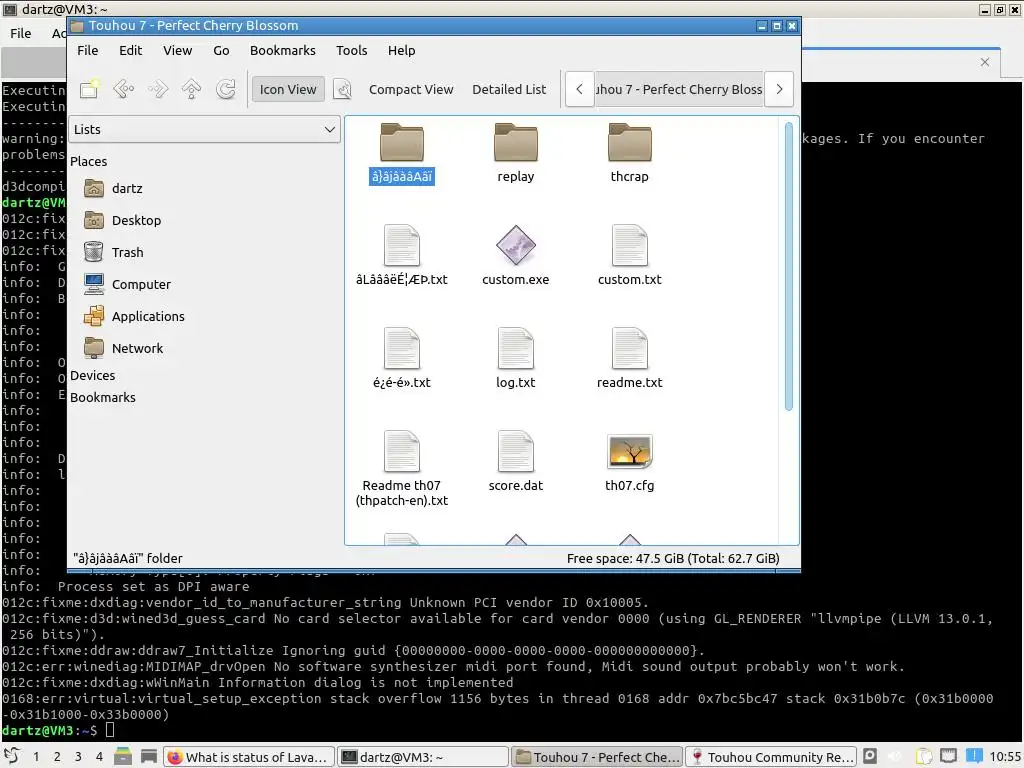
Task: Click the right path-bar scroll arrow
Action: 779,89
